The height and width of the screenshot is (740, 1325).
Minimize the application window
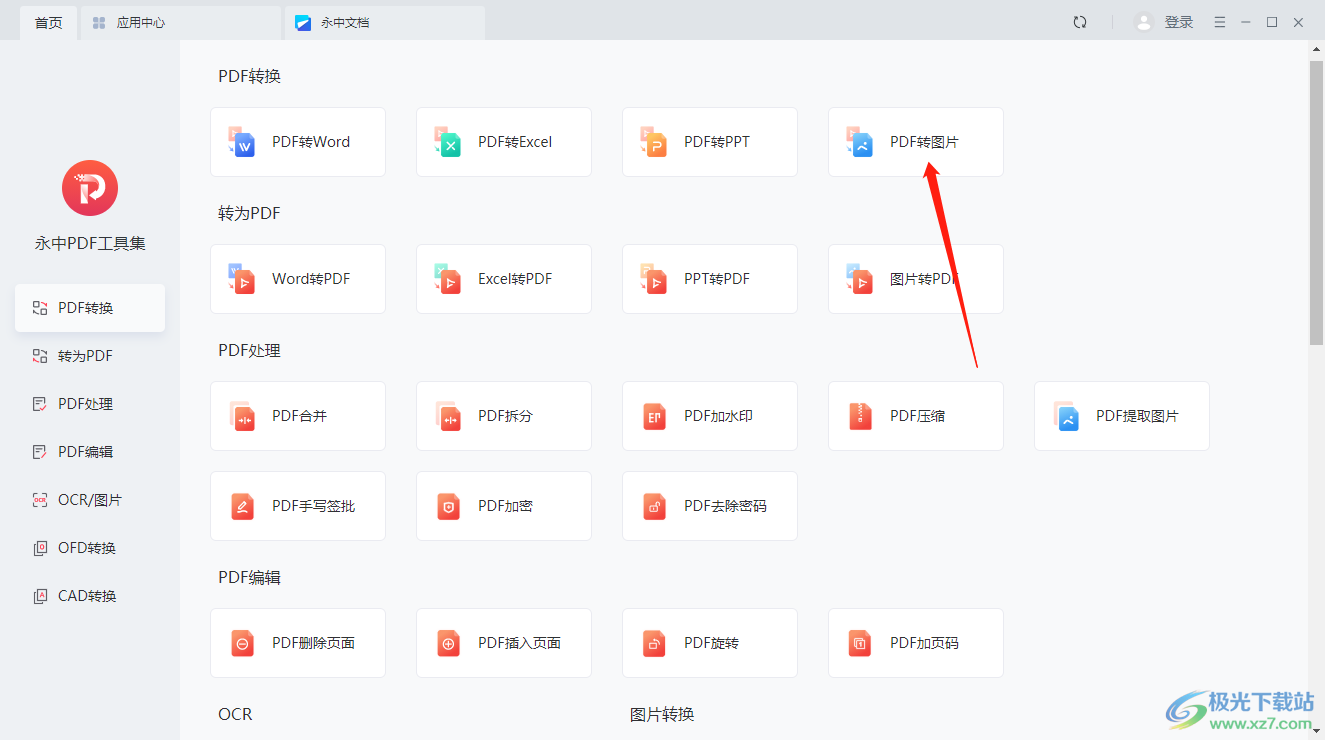1246,22
